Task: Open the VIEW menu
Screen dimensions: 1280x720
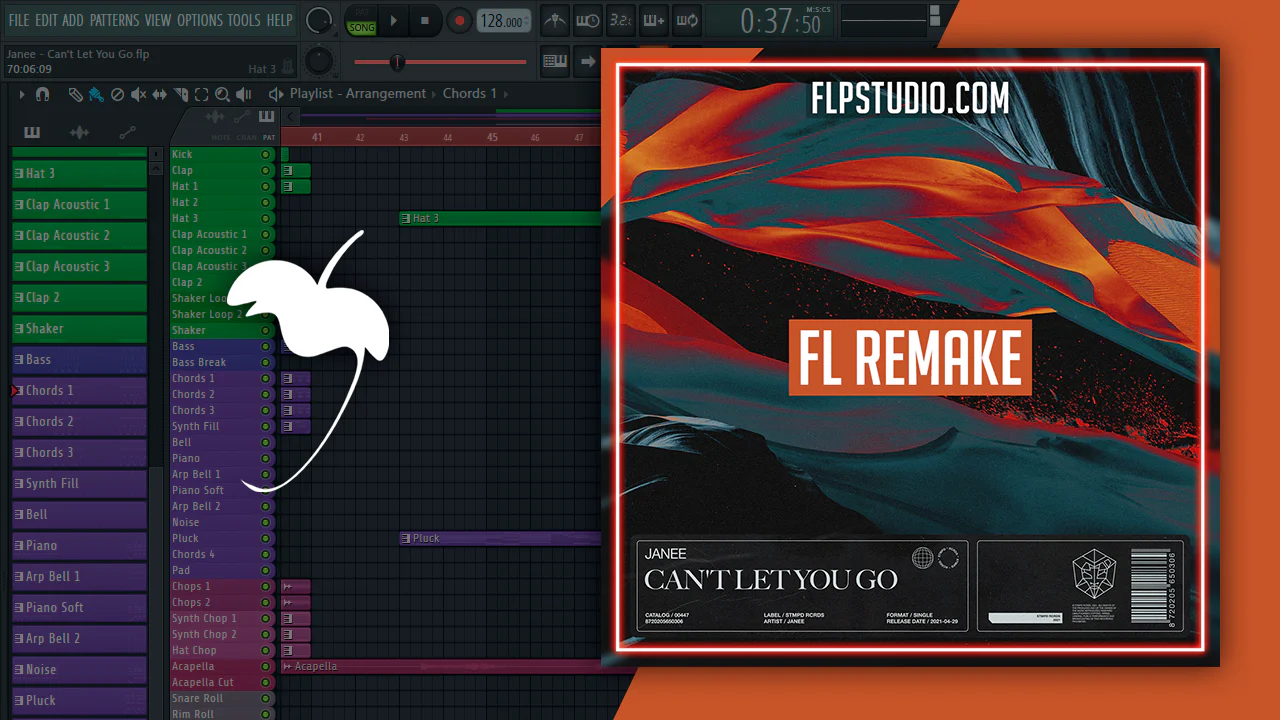Action: [x=158, y=20]
